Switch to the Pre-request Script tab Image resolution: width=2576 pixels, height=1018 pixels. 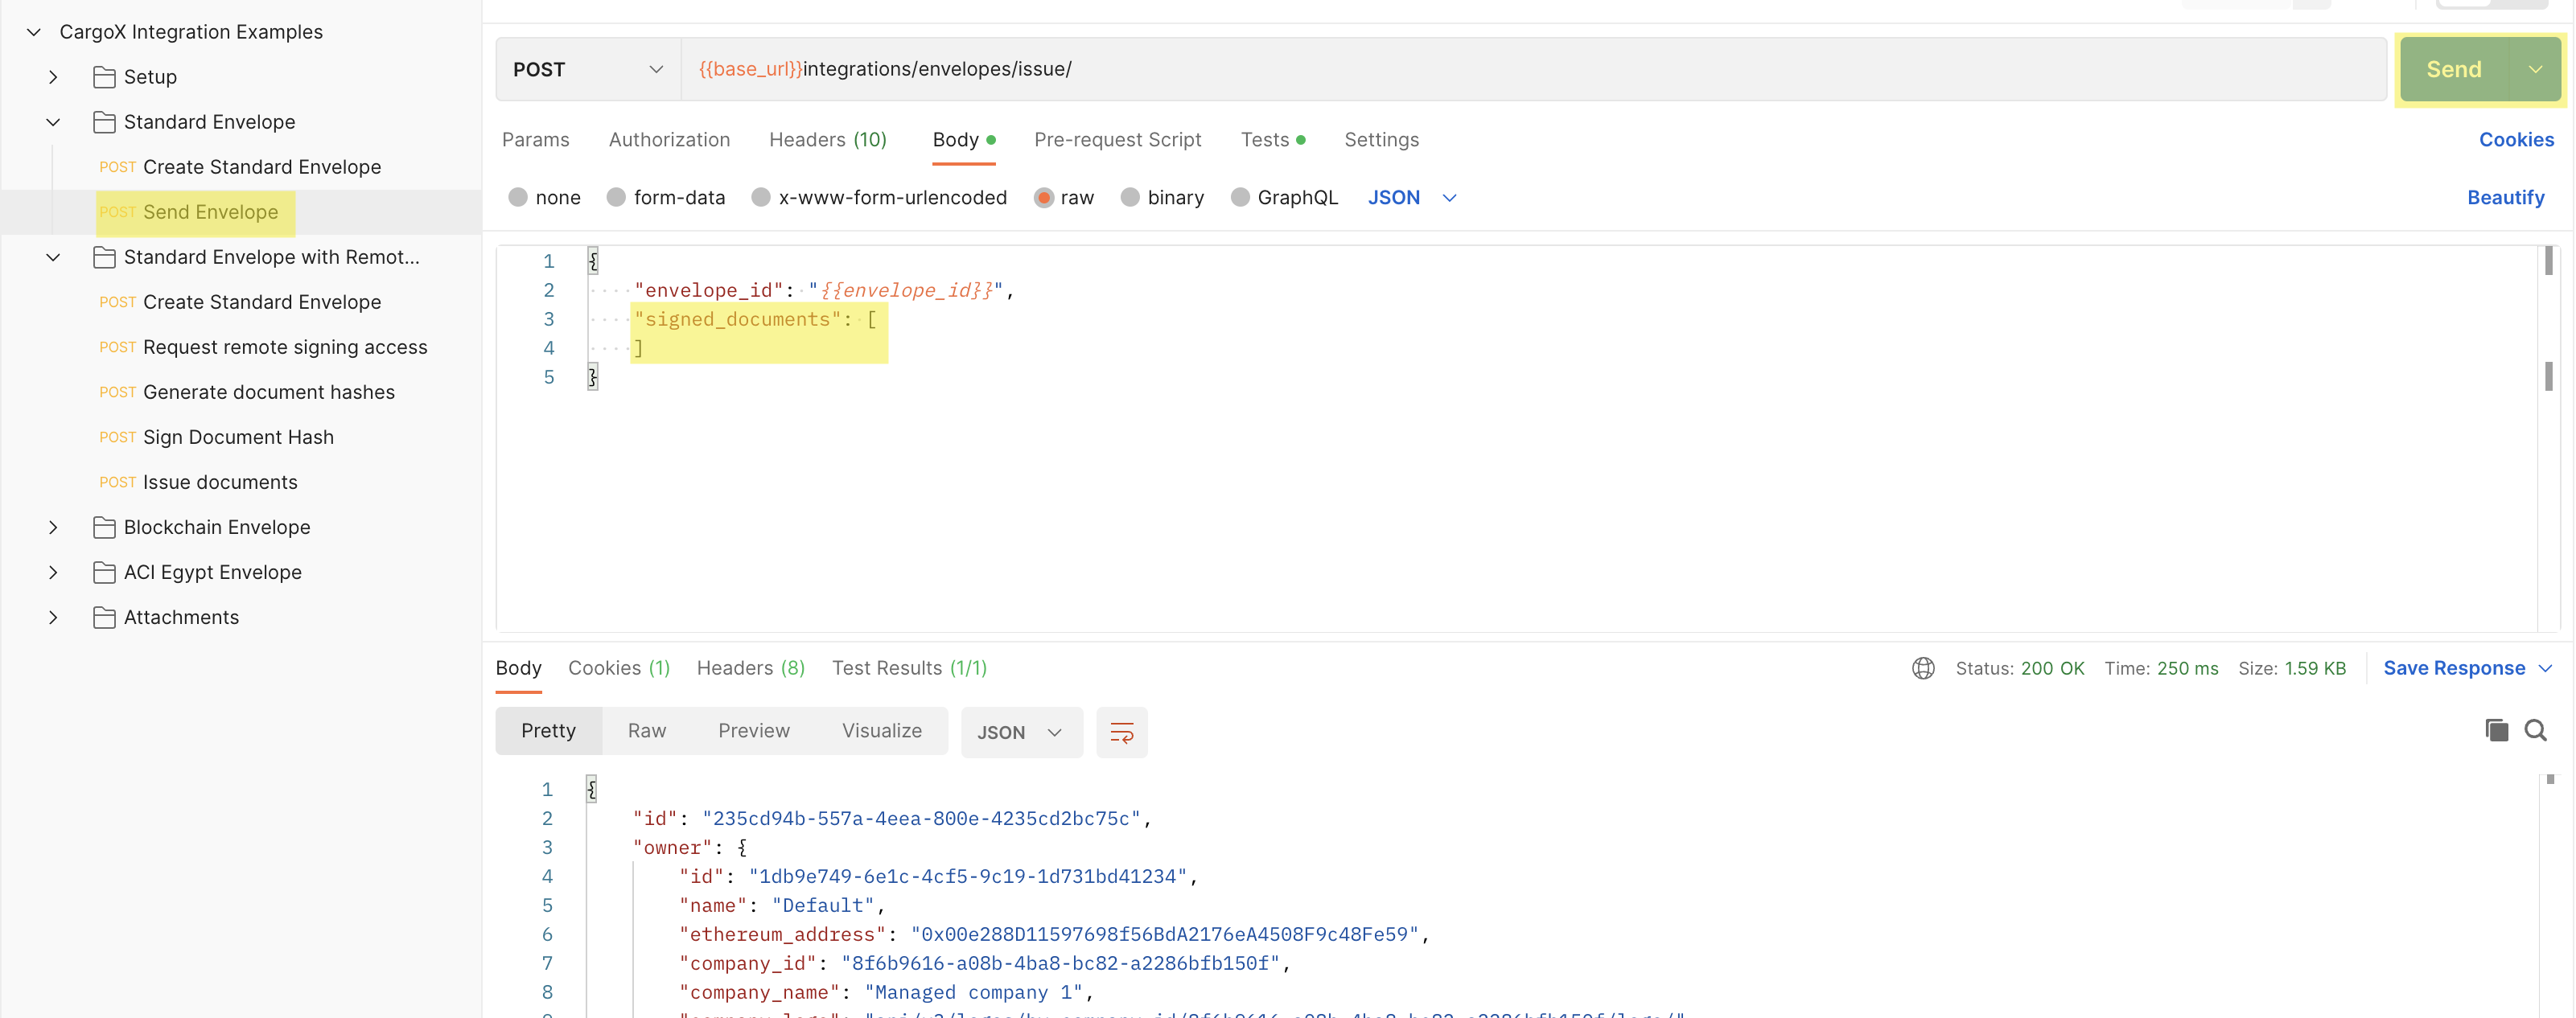(x=1117, y=140)
